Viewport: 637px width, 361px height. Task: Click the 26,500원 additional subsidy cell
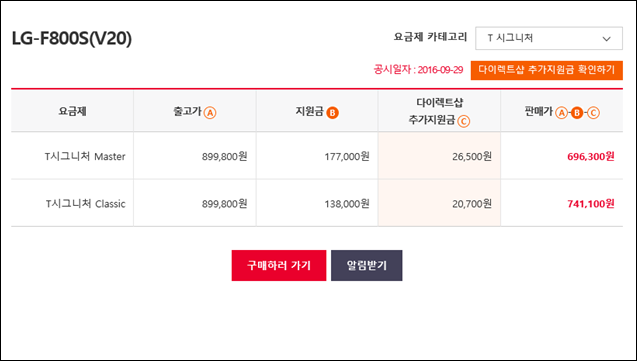click(x=439, y=156)
